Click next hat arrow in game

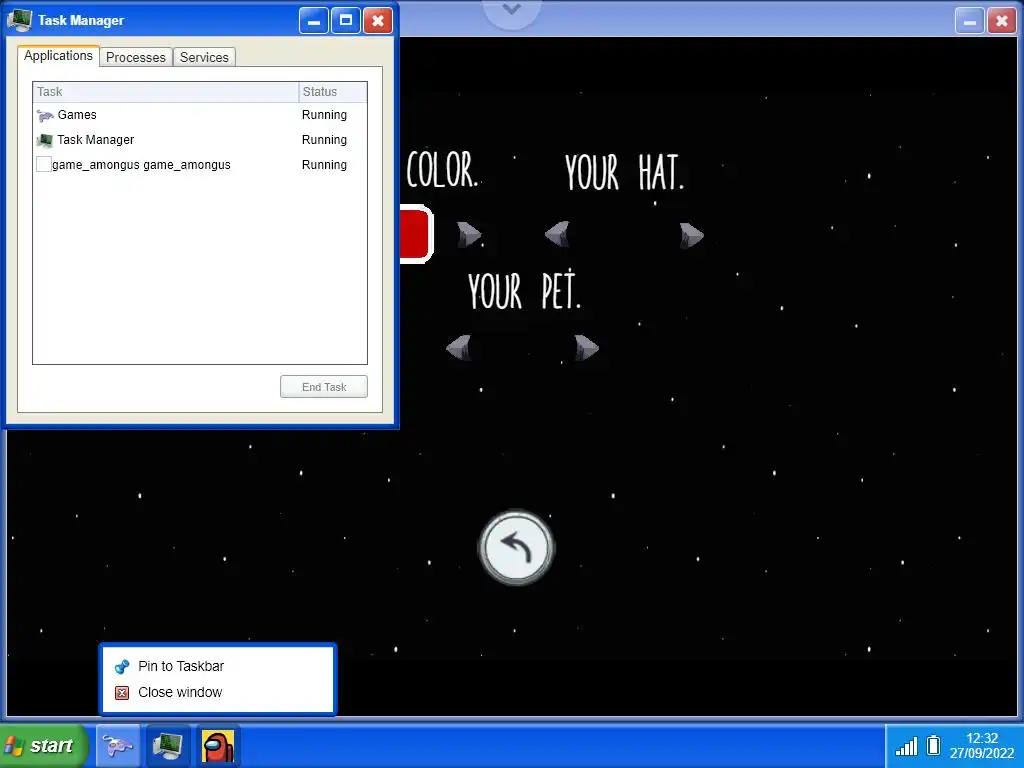(x=692, y=235)
